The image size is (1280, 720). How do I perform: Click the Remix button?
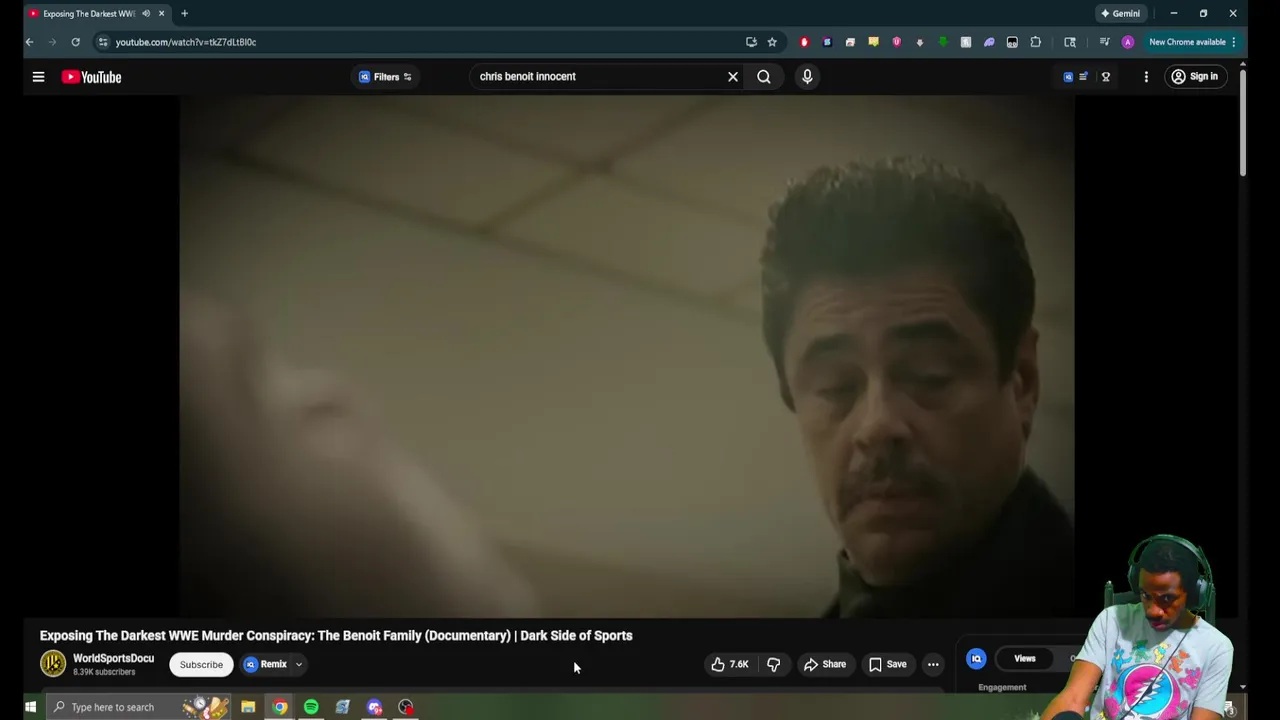pyautogui.click(x=266, y=664)
